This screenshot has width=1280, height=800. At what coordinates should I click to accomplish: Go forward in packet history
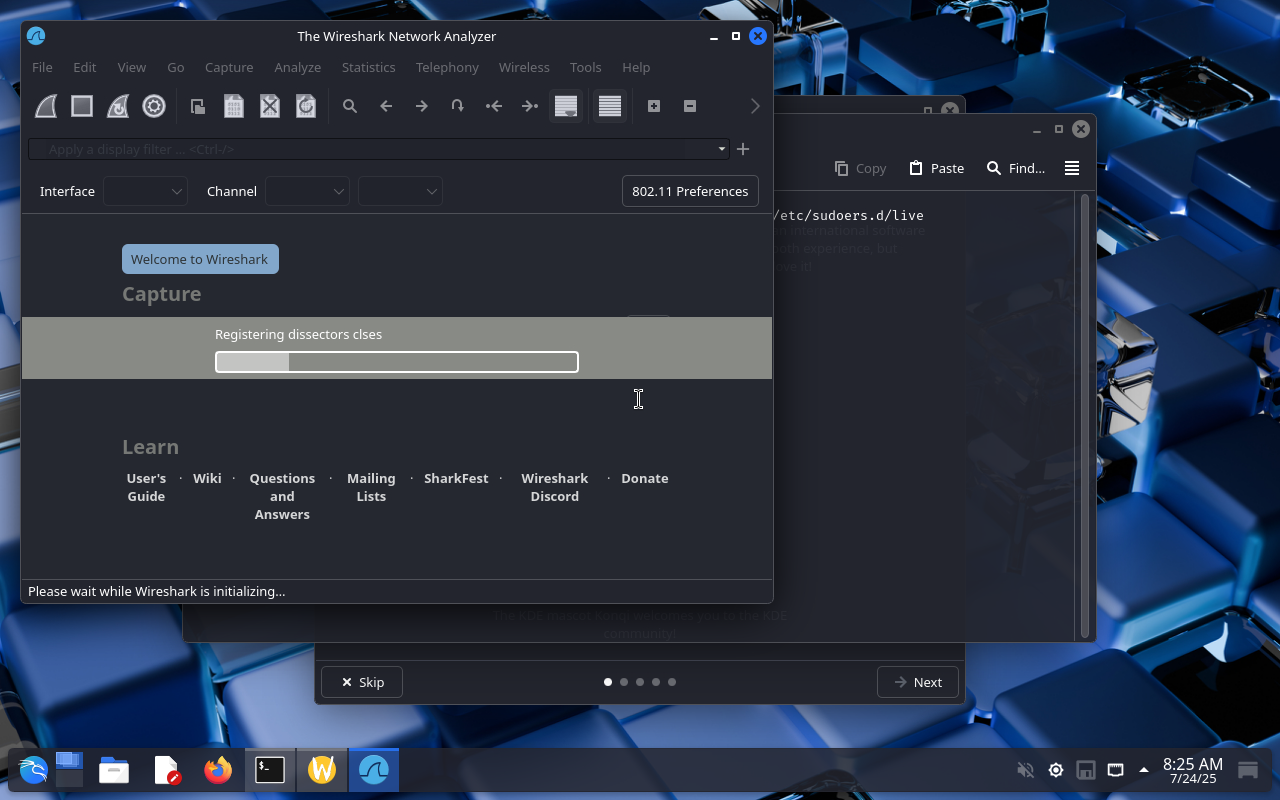coord(422,106)
